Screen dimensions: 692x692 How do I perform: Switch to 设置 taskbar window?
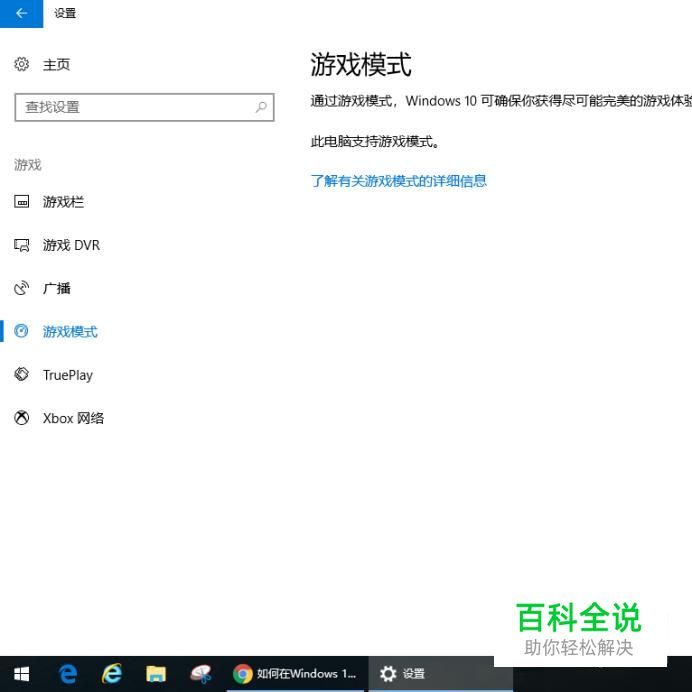[440, 674]
